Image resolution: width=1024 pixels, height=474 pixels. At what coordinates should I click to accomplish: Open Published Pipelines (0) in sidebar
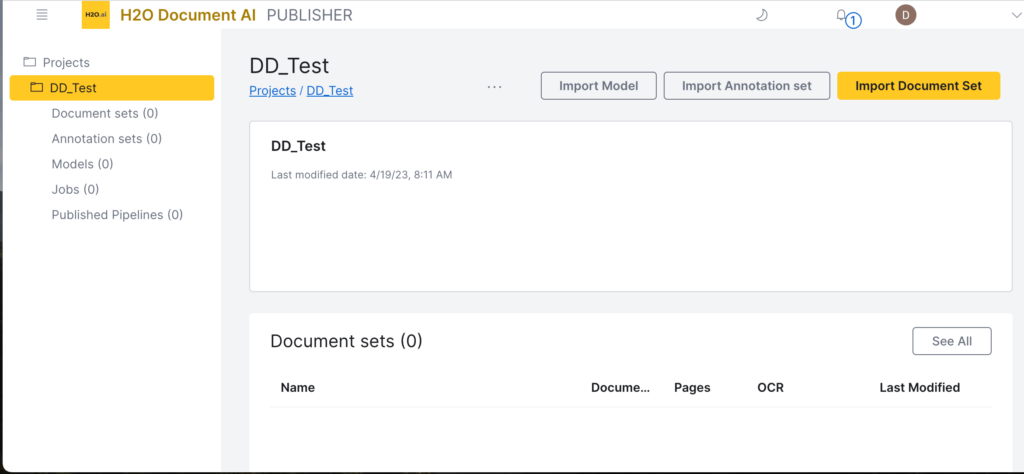tap(117, 215)
